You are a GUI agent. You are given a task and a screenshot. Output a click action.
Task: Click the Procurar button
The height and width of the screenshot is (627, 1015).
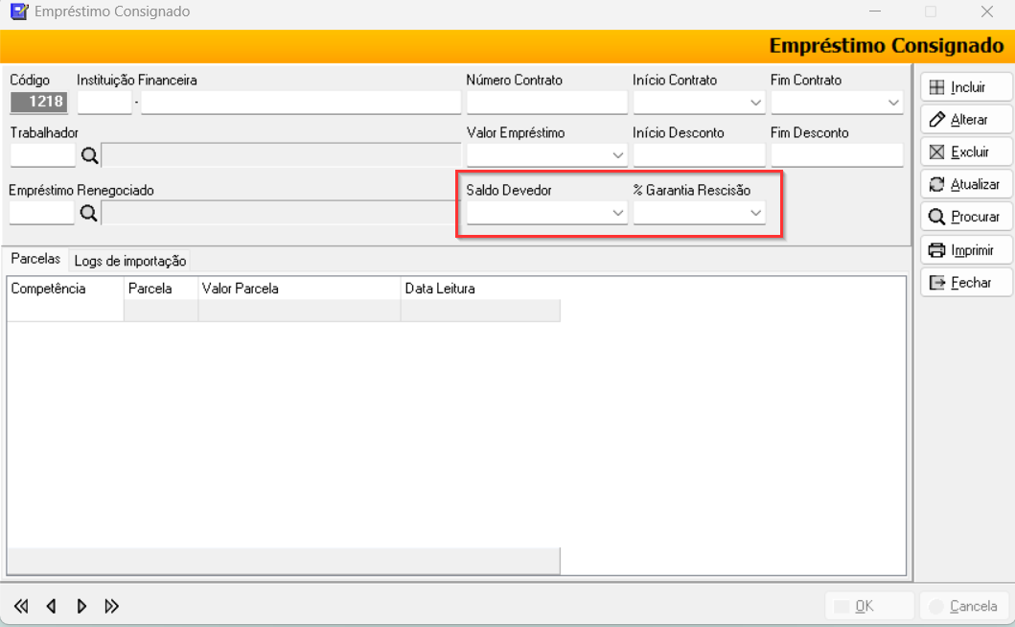click(x=966, y=217)
